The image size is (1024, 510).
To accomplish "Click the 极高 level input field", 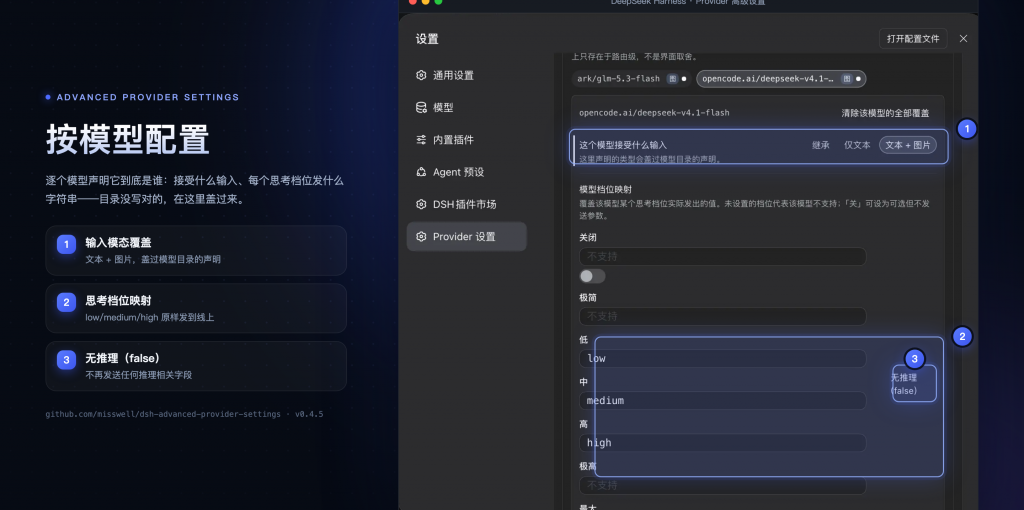I will (722, 485).
